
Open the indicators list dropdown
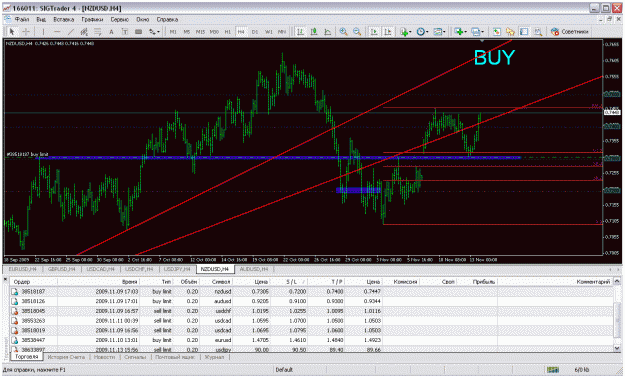pos(405,31)
